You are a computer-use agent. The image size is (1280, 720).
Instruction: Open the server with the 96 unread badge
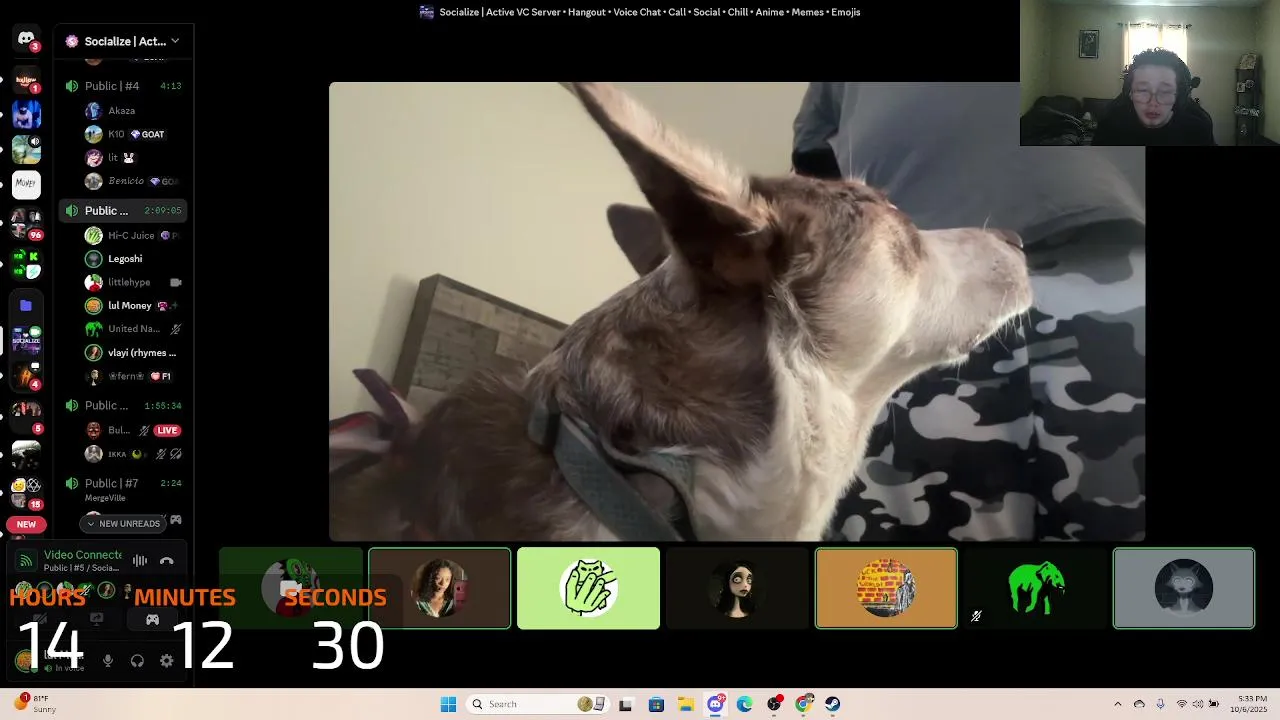26,222
